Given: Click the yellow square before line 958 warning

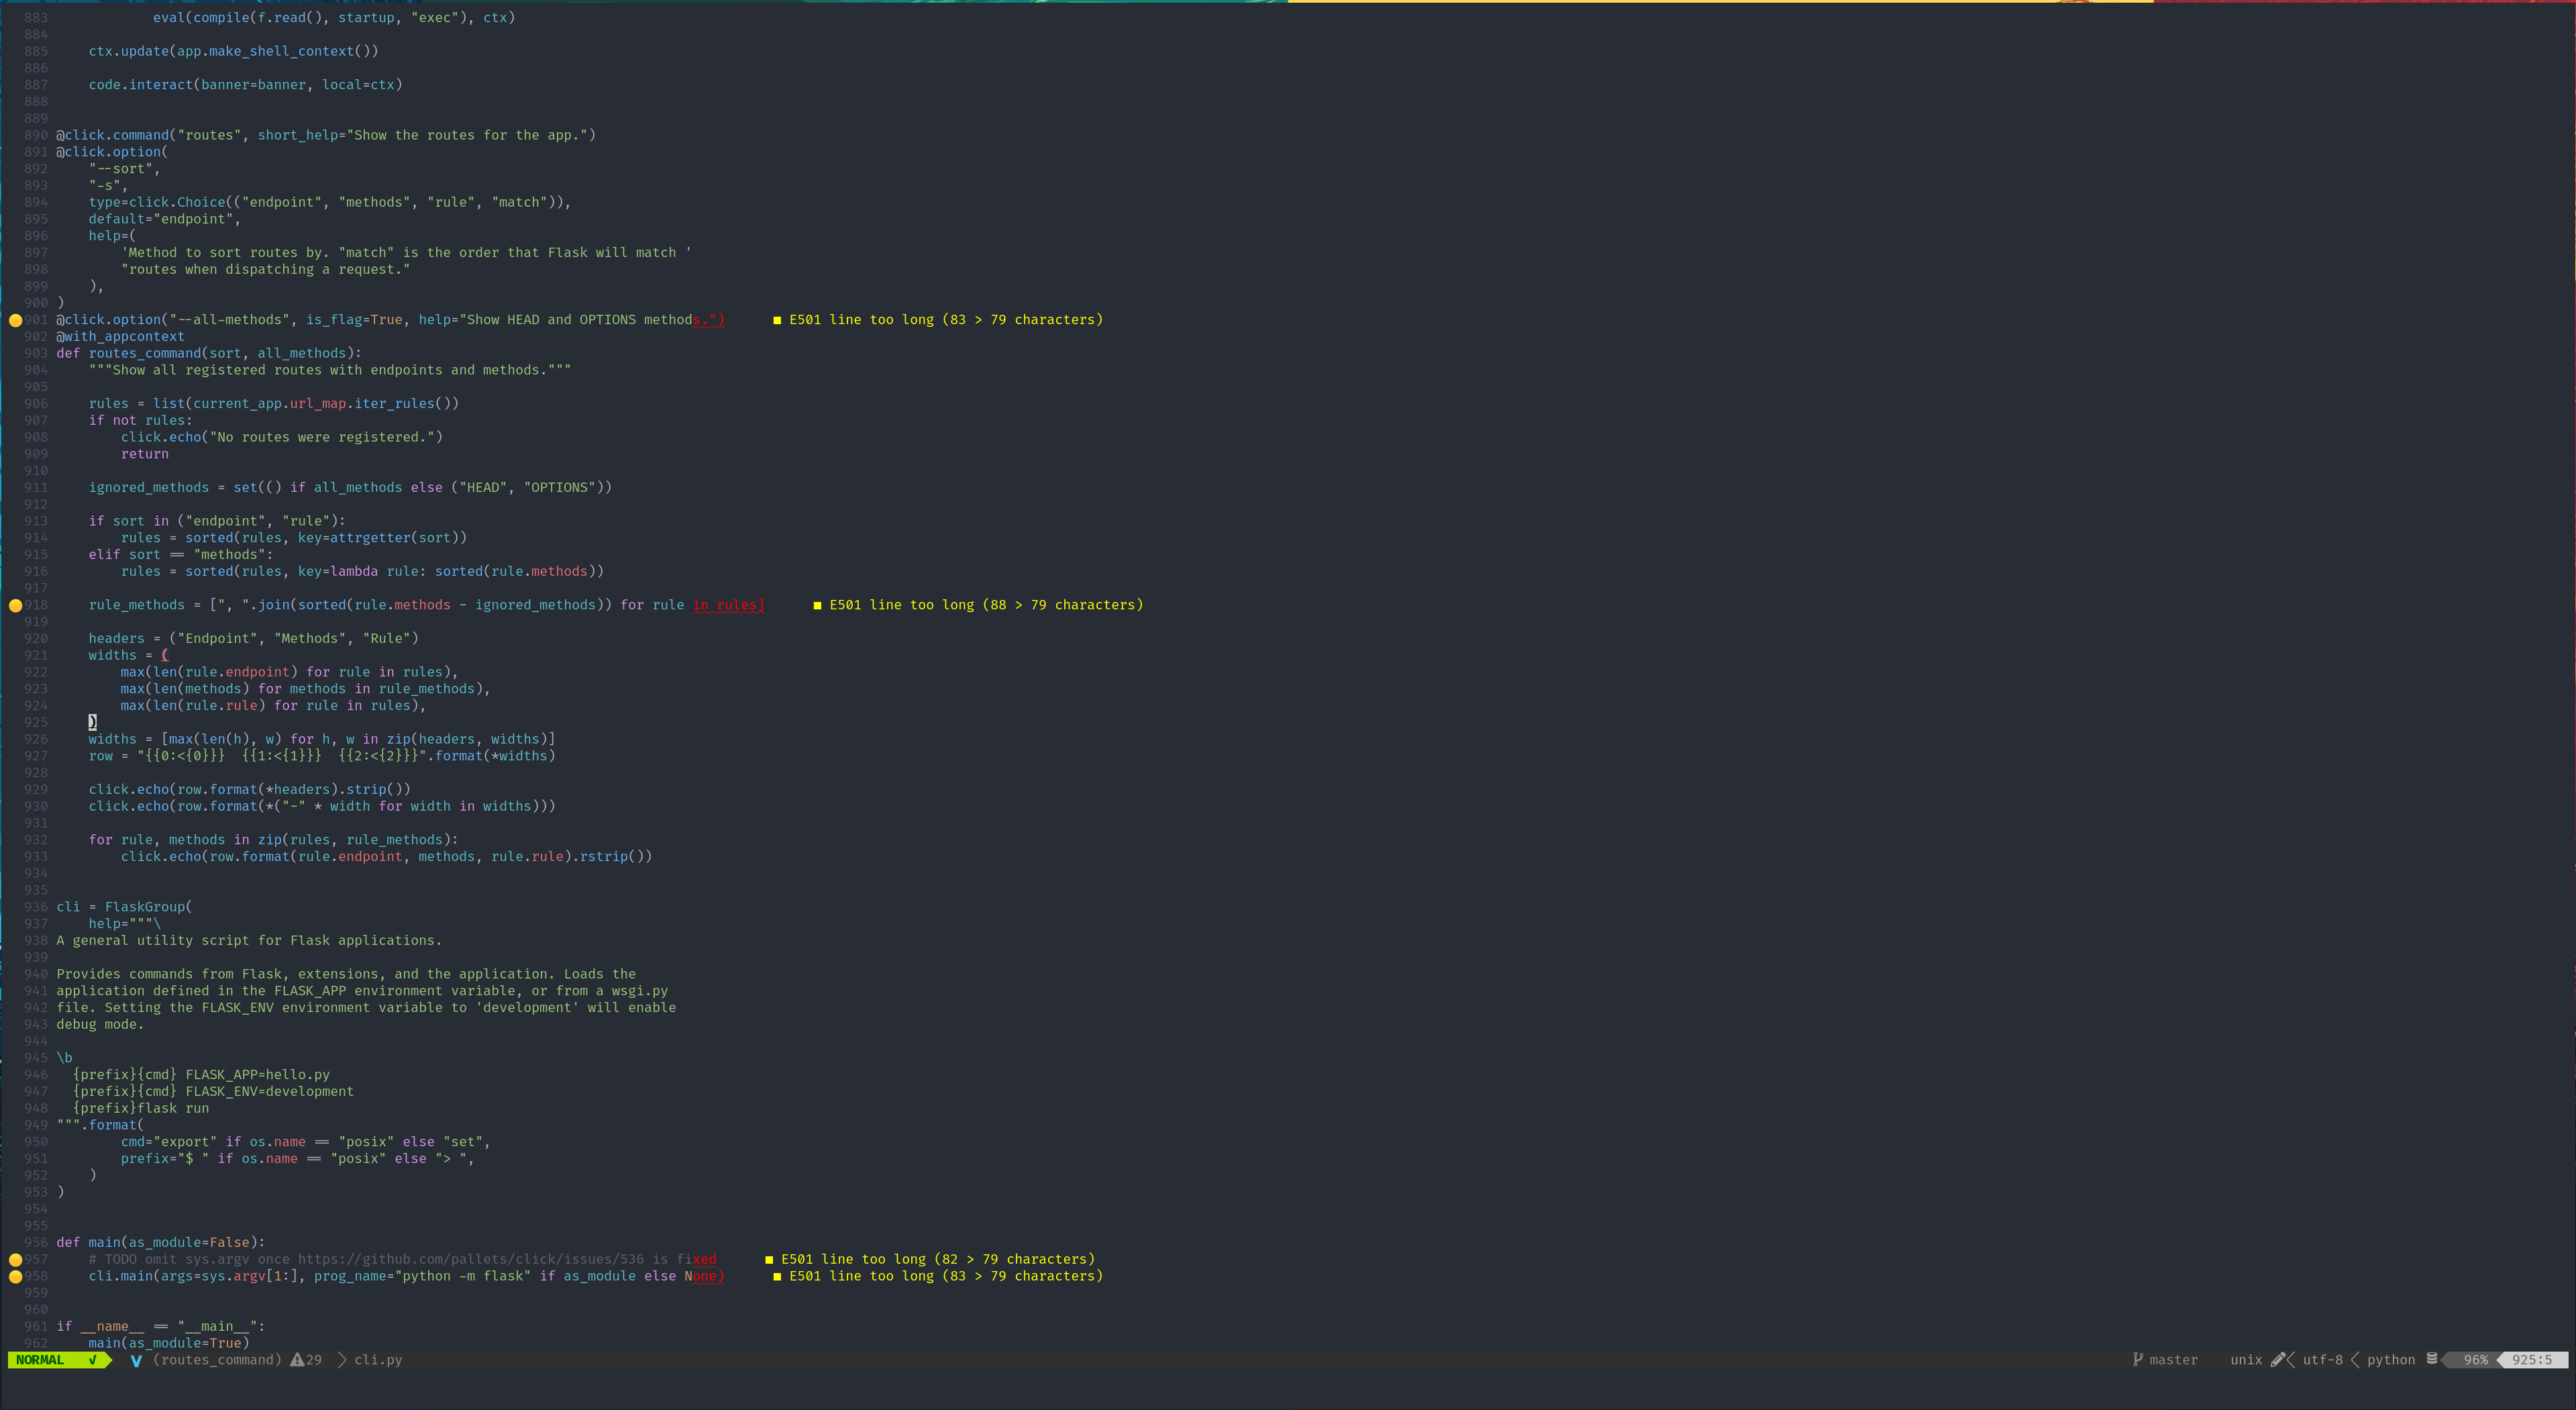Looking at the screenshot, I should tap(777, 1276).
